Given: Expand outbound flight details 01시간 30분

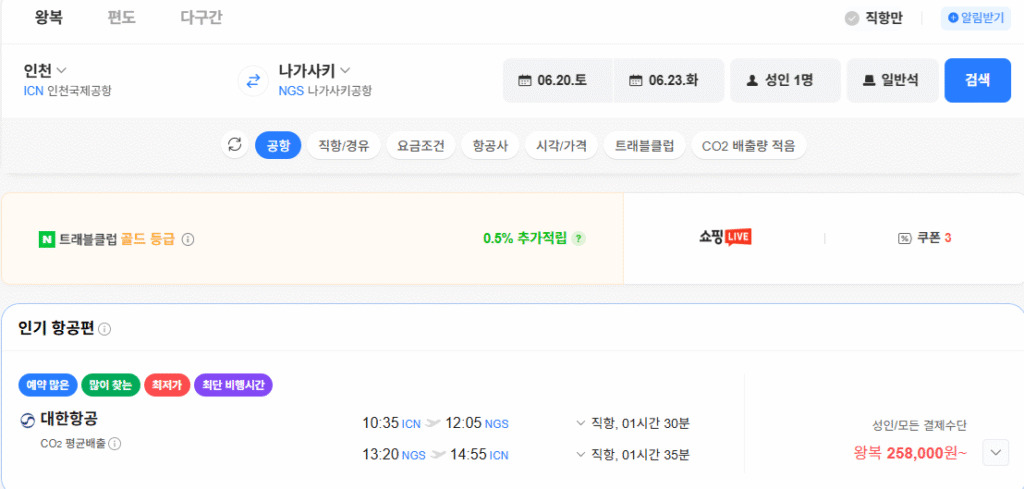Looking at the screenshot, I should (633, 424).
